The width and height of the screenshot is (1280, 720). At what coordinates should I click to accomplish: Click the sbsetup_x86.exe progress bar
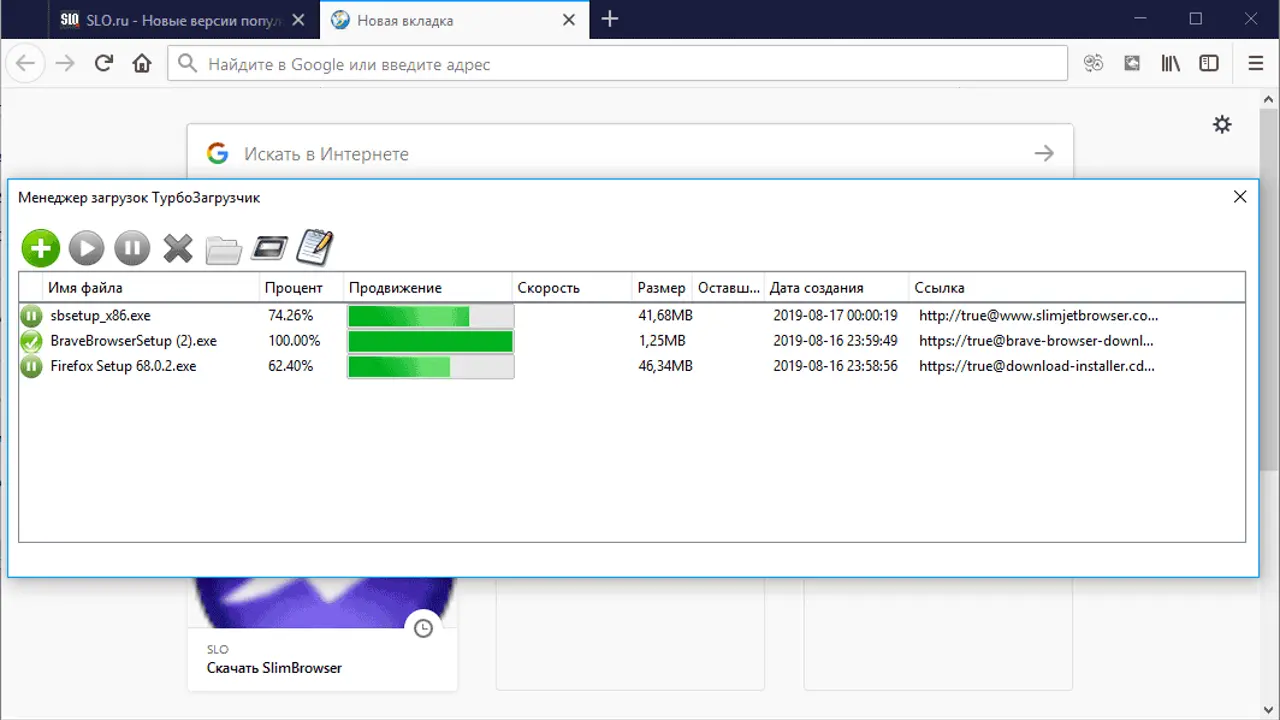430,316
